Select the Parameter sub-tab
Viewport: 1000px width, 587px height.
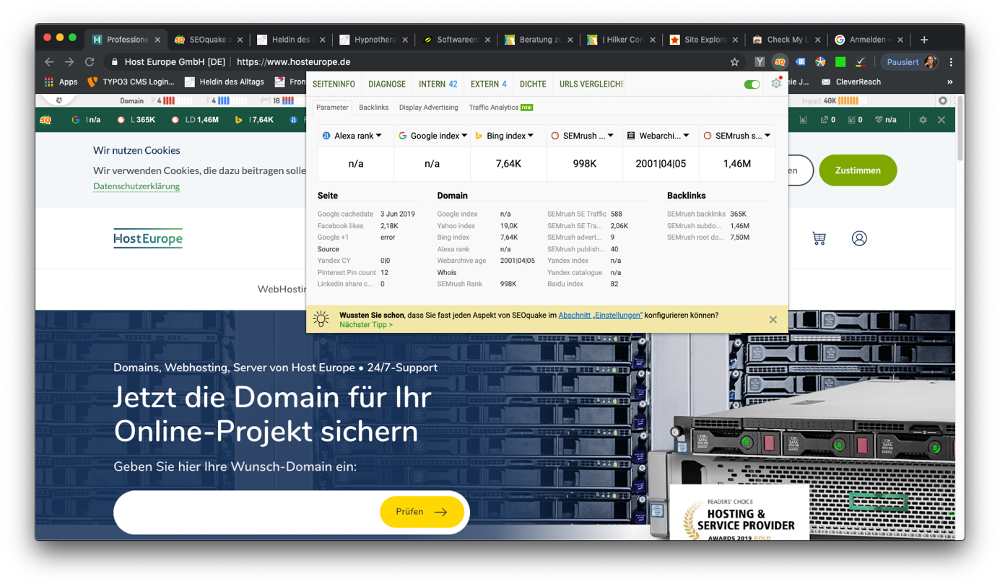click(332, 107)
